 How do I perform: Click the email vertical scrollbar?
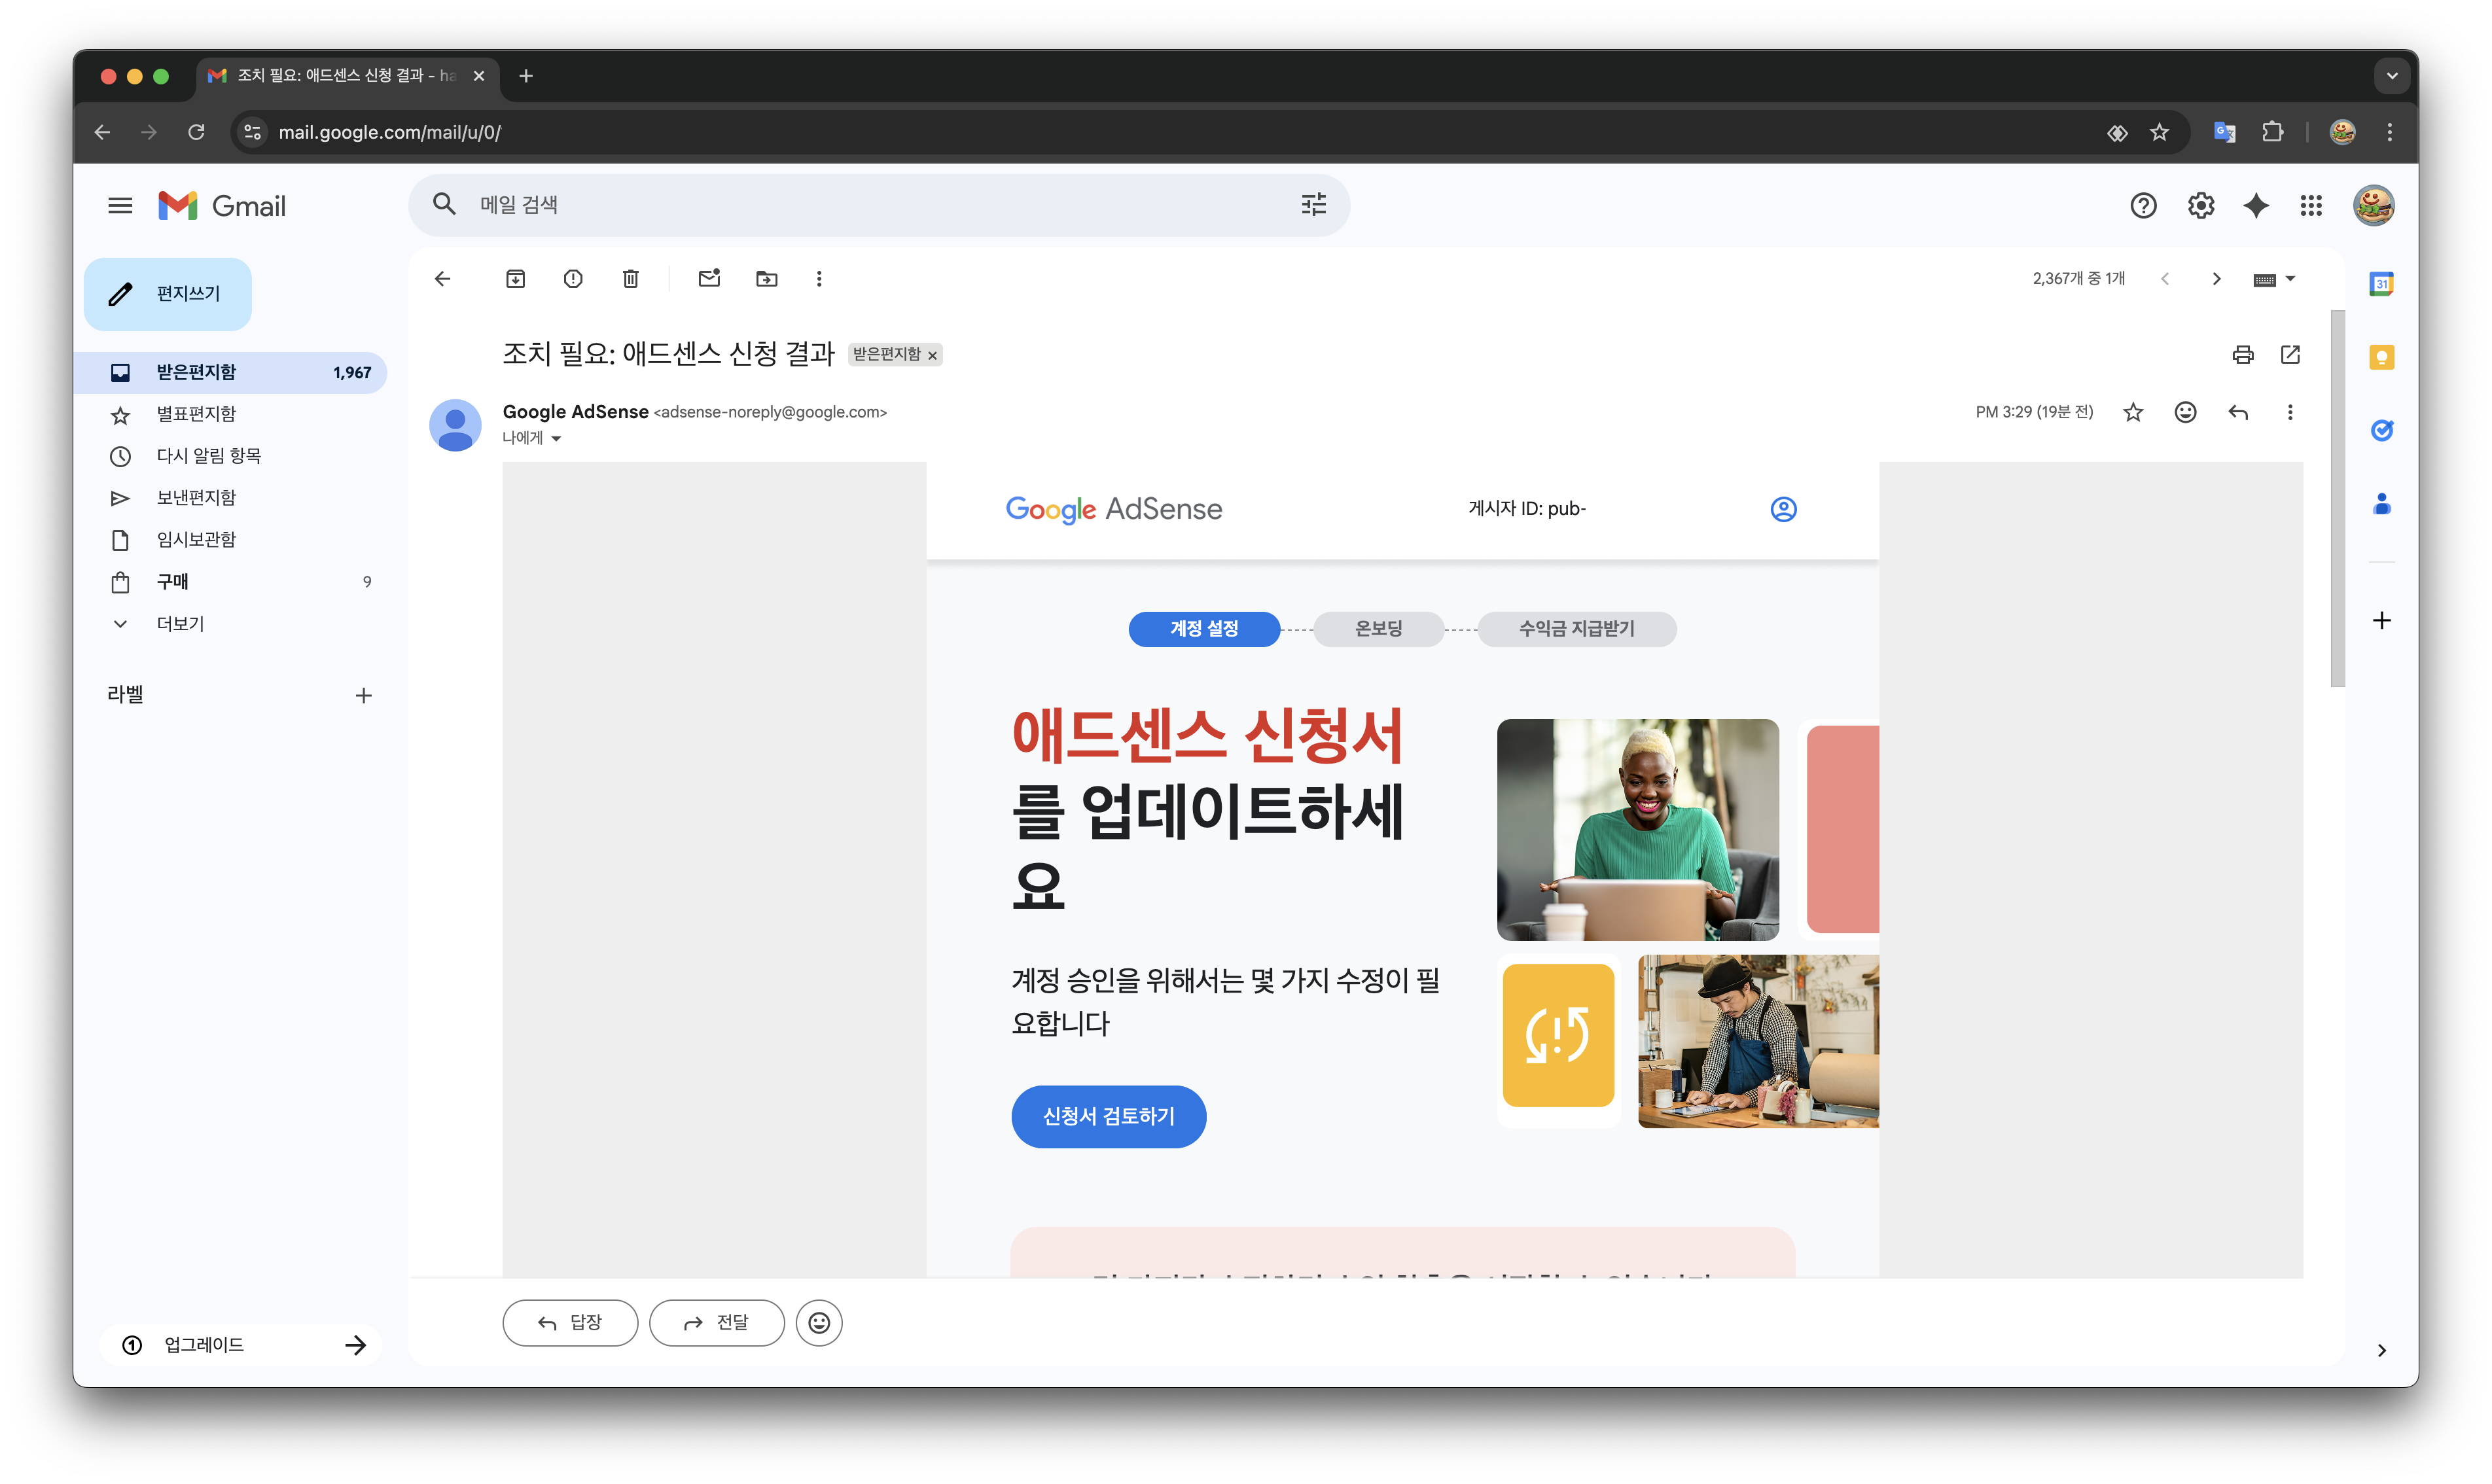pyautogui.click(x=2337, y=498)
